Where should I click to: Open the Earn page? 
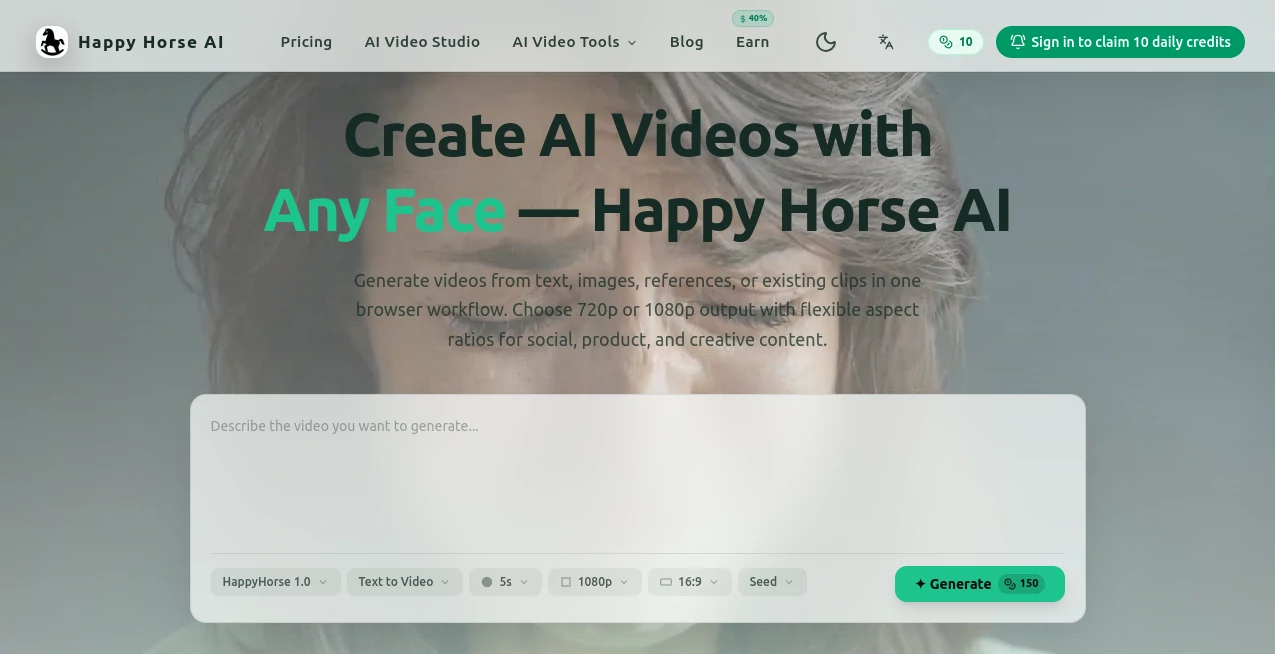click(752, 42)
